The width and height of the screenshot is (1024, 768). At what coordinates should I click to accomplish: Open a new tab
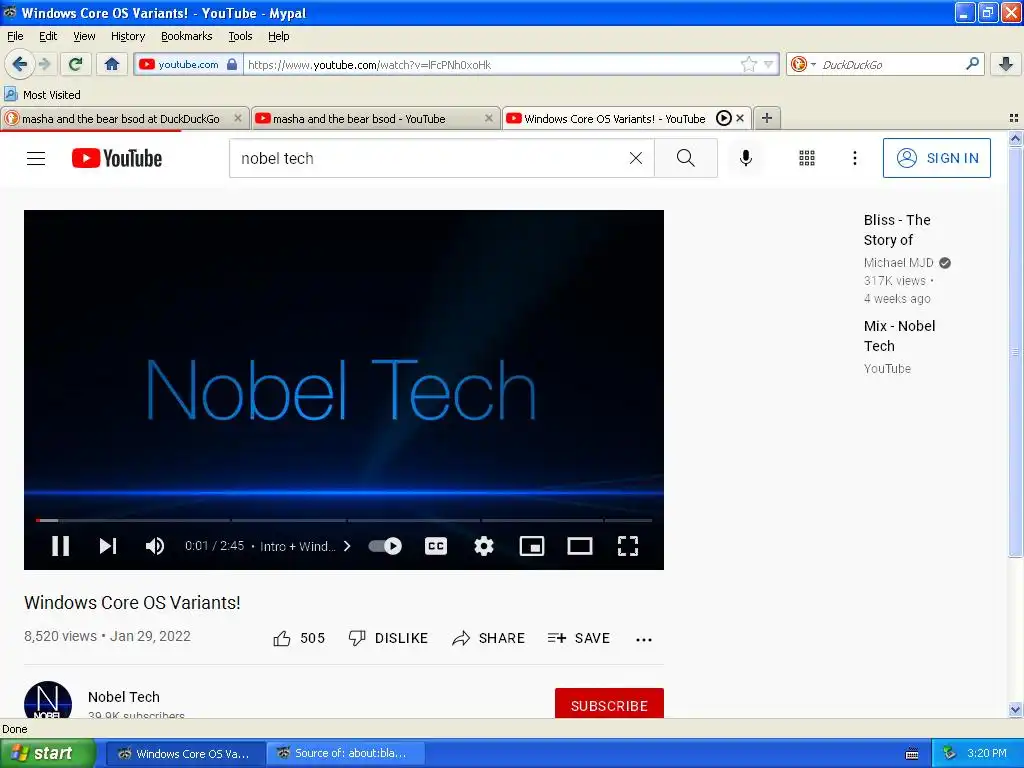pyautogui.click(x=767, y=118)
